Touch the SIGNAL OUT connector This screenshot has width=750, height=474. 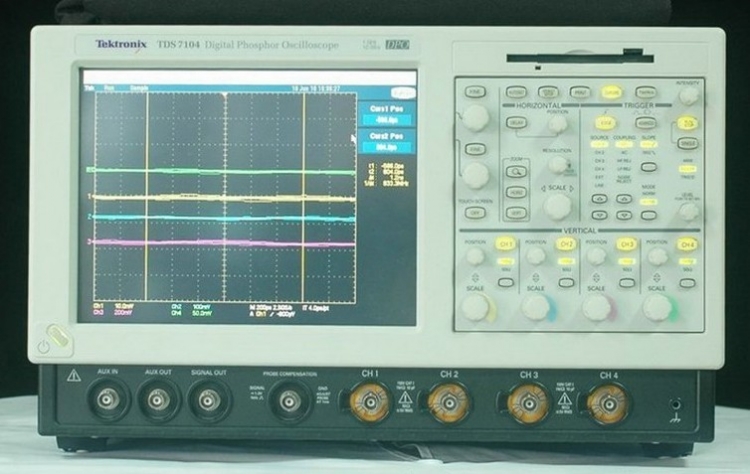click(x=209, y=400)
